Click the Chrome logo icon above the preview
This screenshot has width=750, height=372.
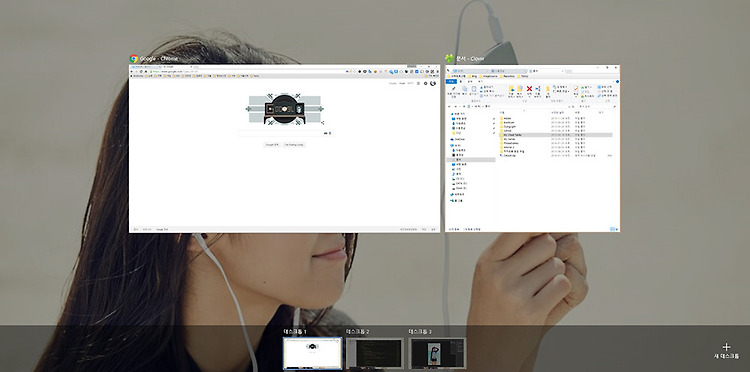133,58
